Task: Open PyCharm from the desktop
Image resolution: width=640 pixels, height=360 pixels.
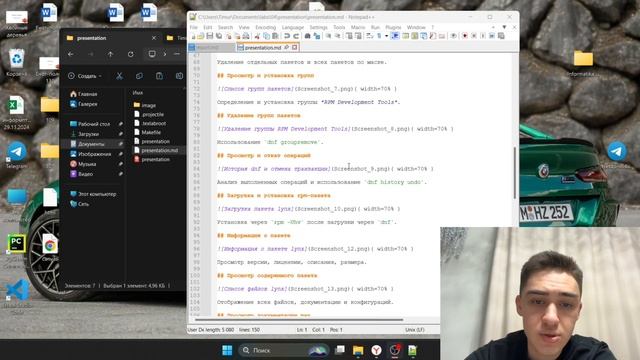Action: tap(16, 244)
